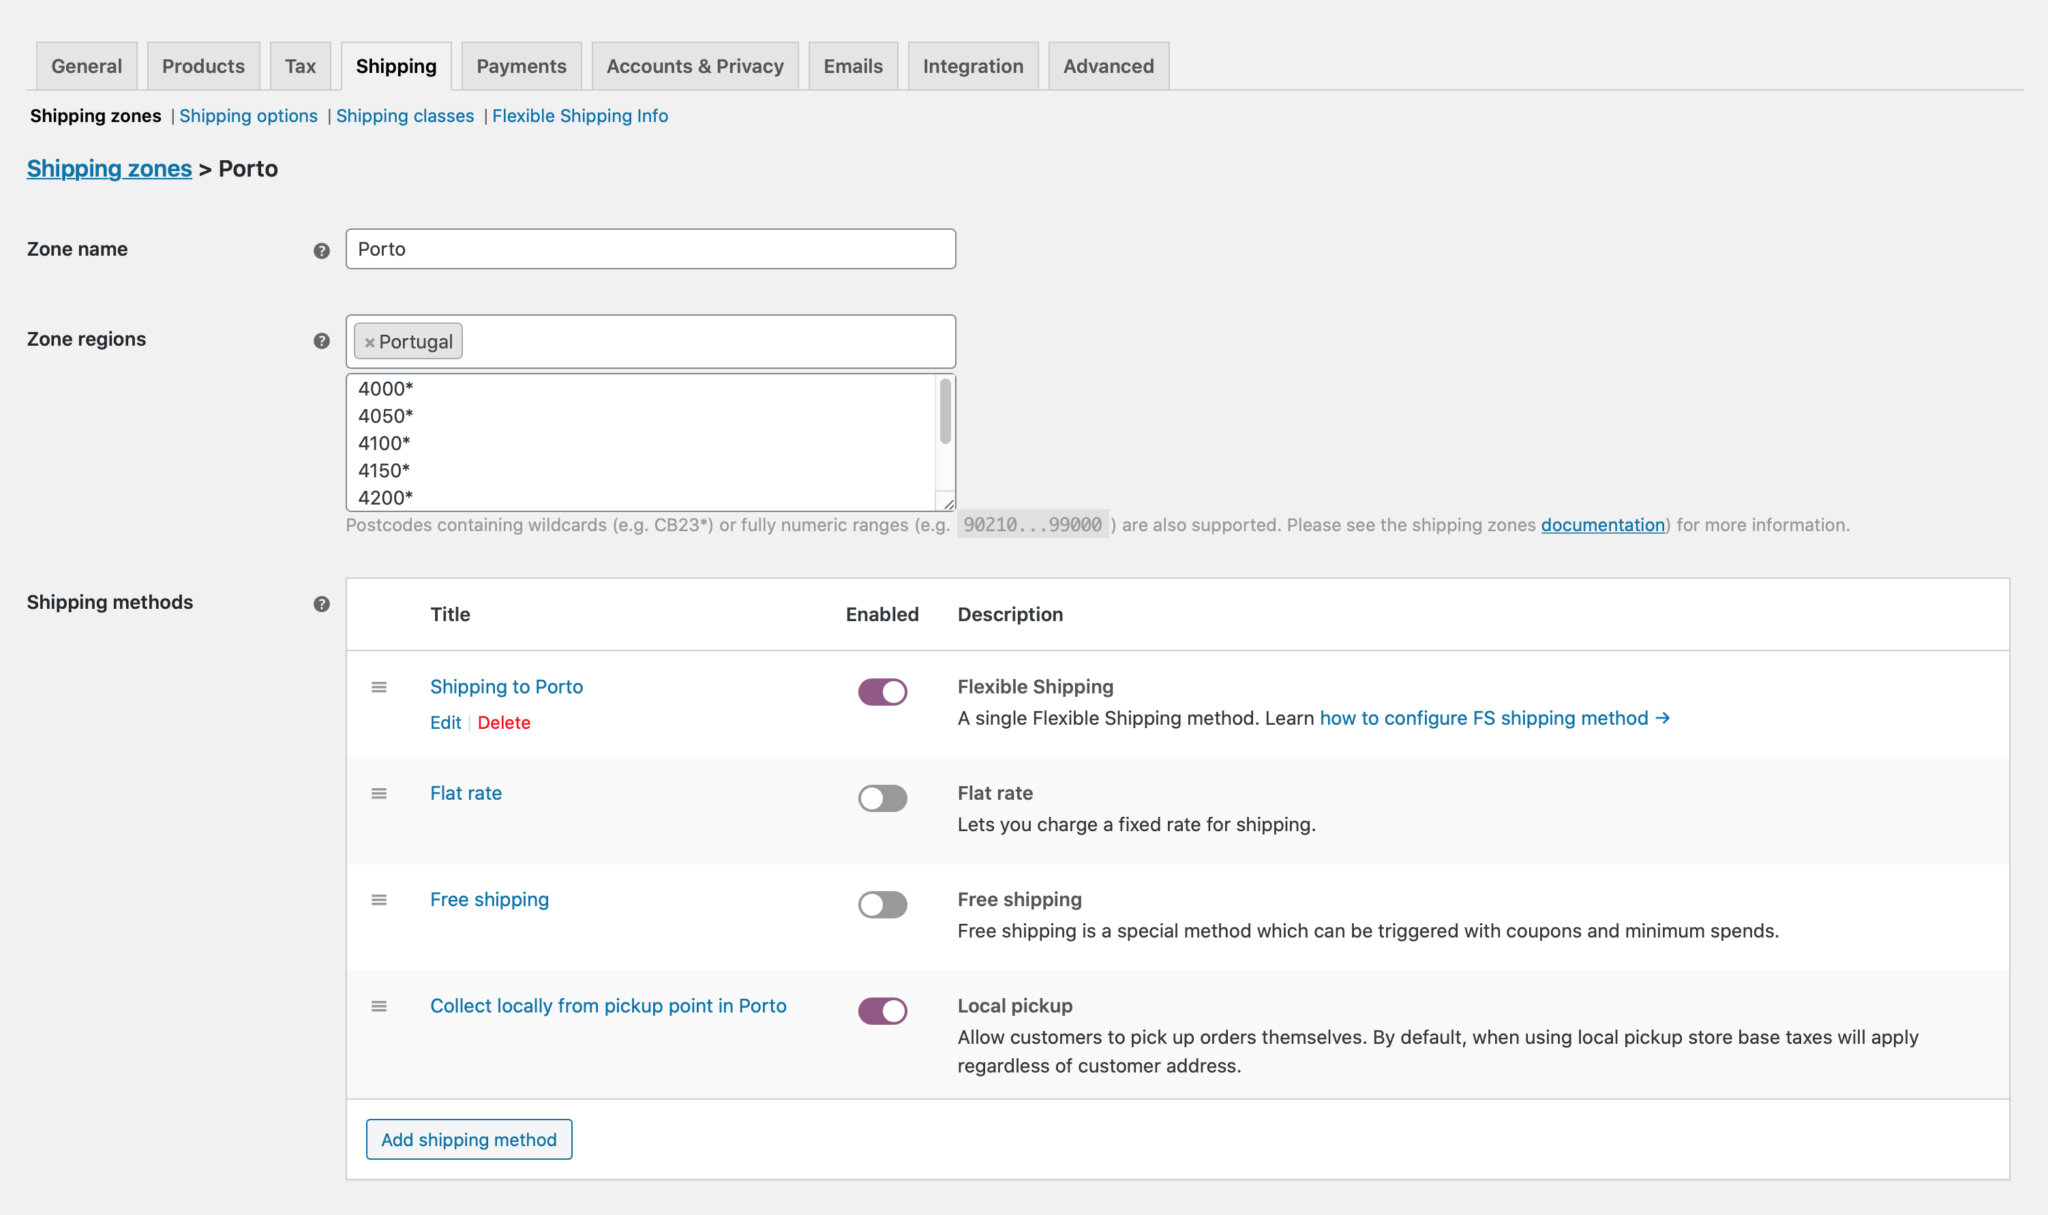Grab the drag handle for Shipping to Porto

tap(379, 687)
